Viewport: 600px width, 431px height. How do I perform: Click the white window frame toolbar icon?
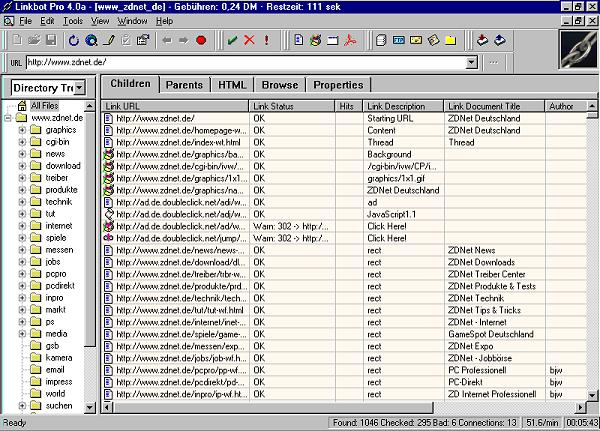(333, 40)
